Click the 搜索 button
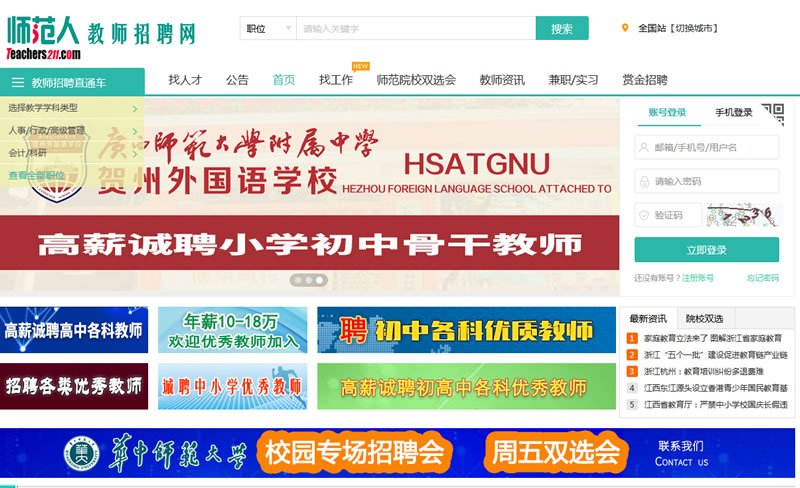800x488 pixels. (562, 29)
